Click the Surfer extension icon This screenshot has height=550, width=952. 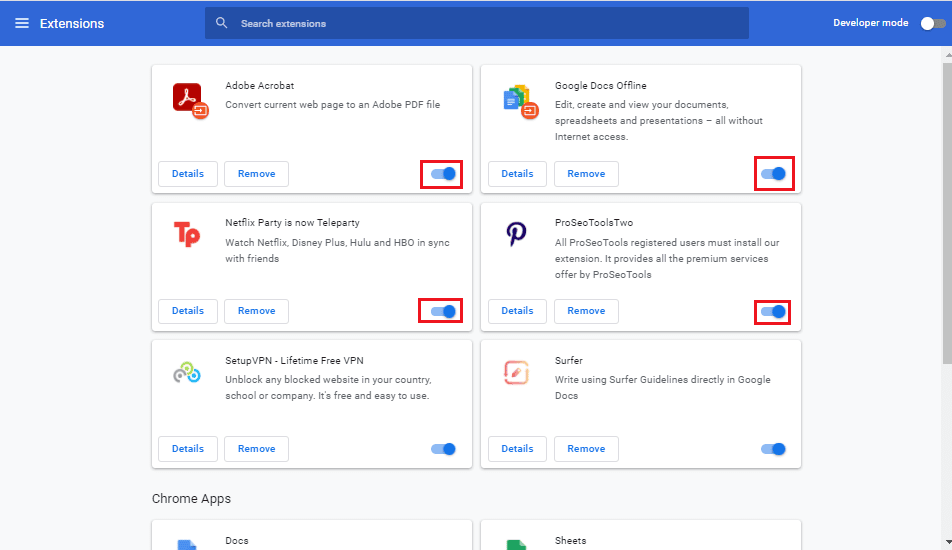point(516,372)
